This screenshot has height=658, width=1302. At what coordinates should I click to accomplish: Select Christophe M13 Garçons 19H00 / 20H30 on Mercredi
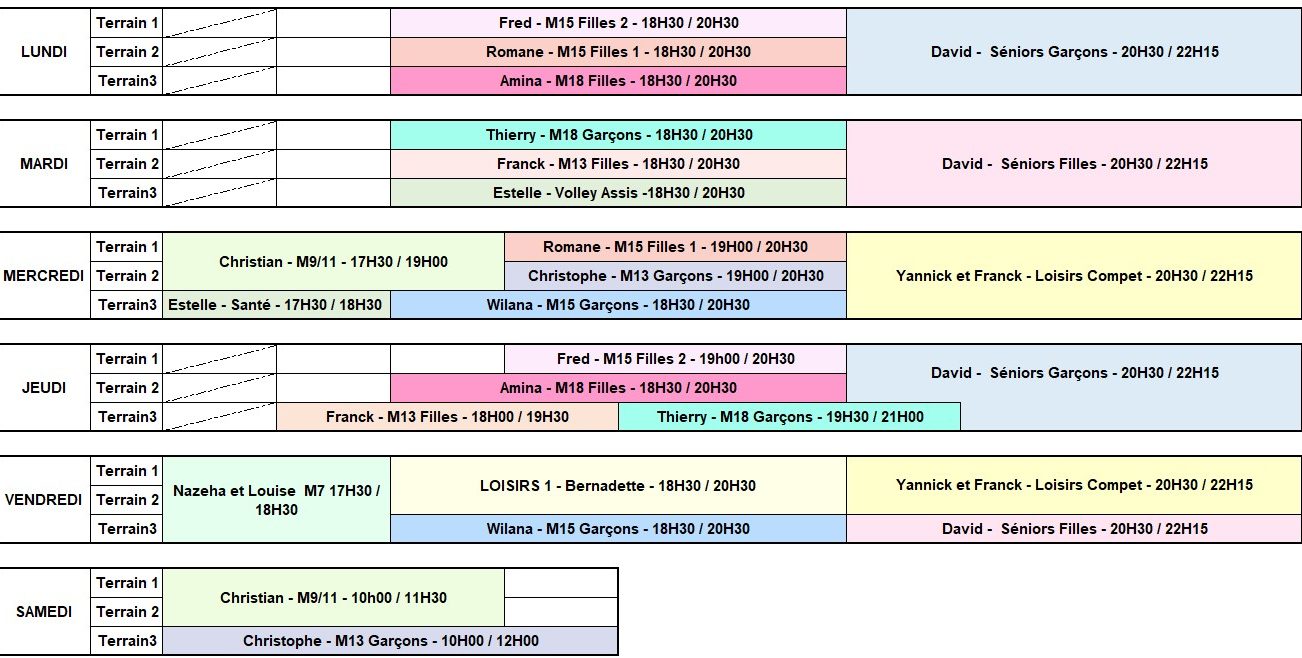[x=675, y=276]
